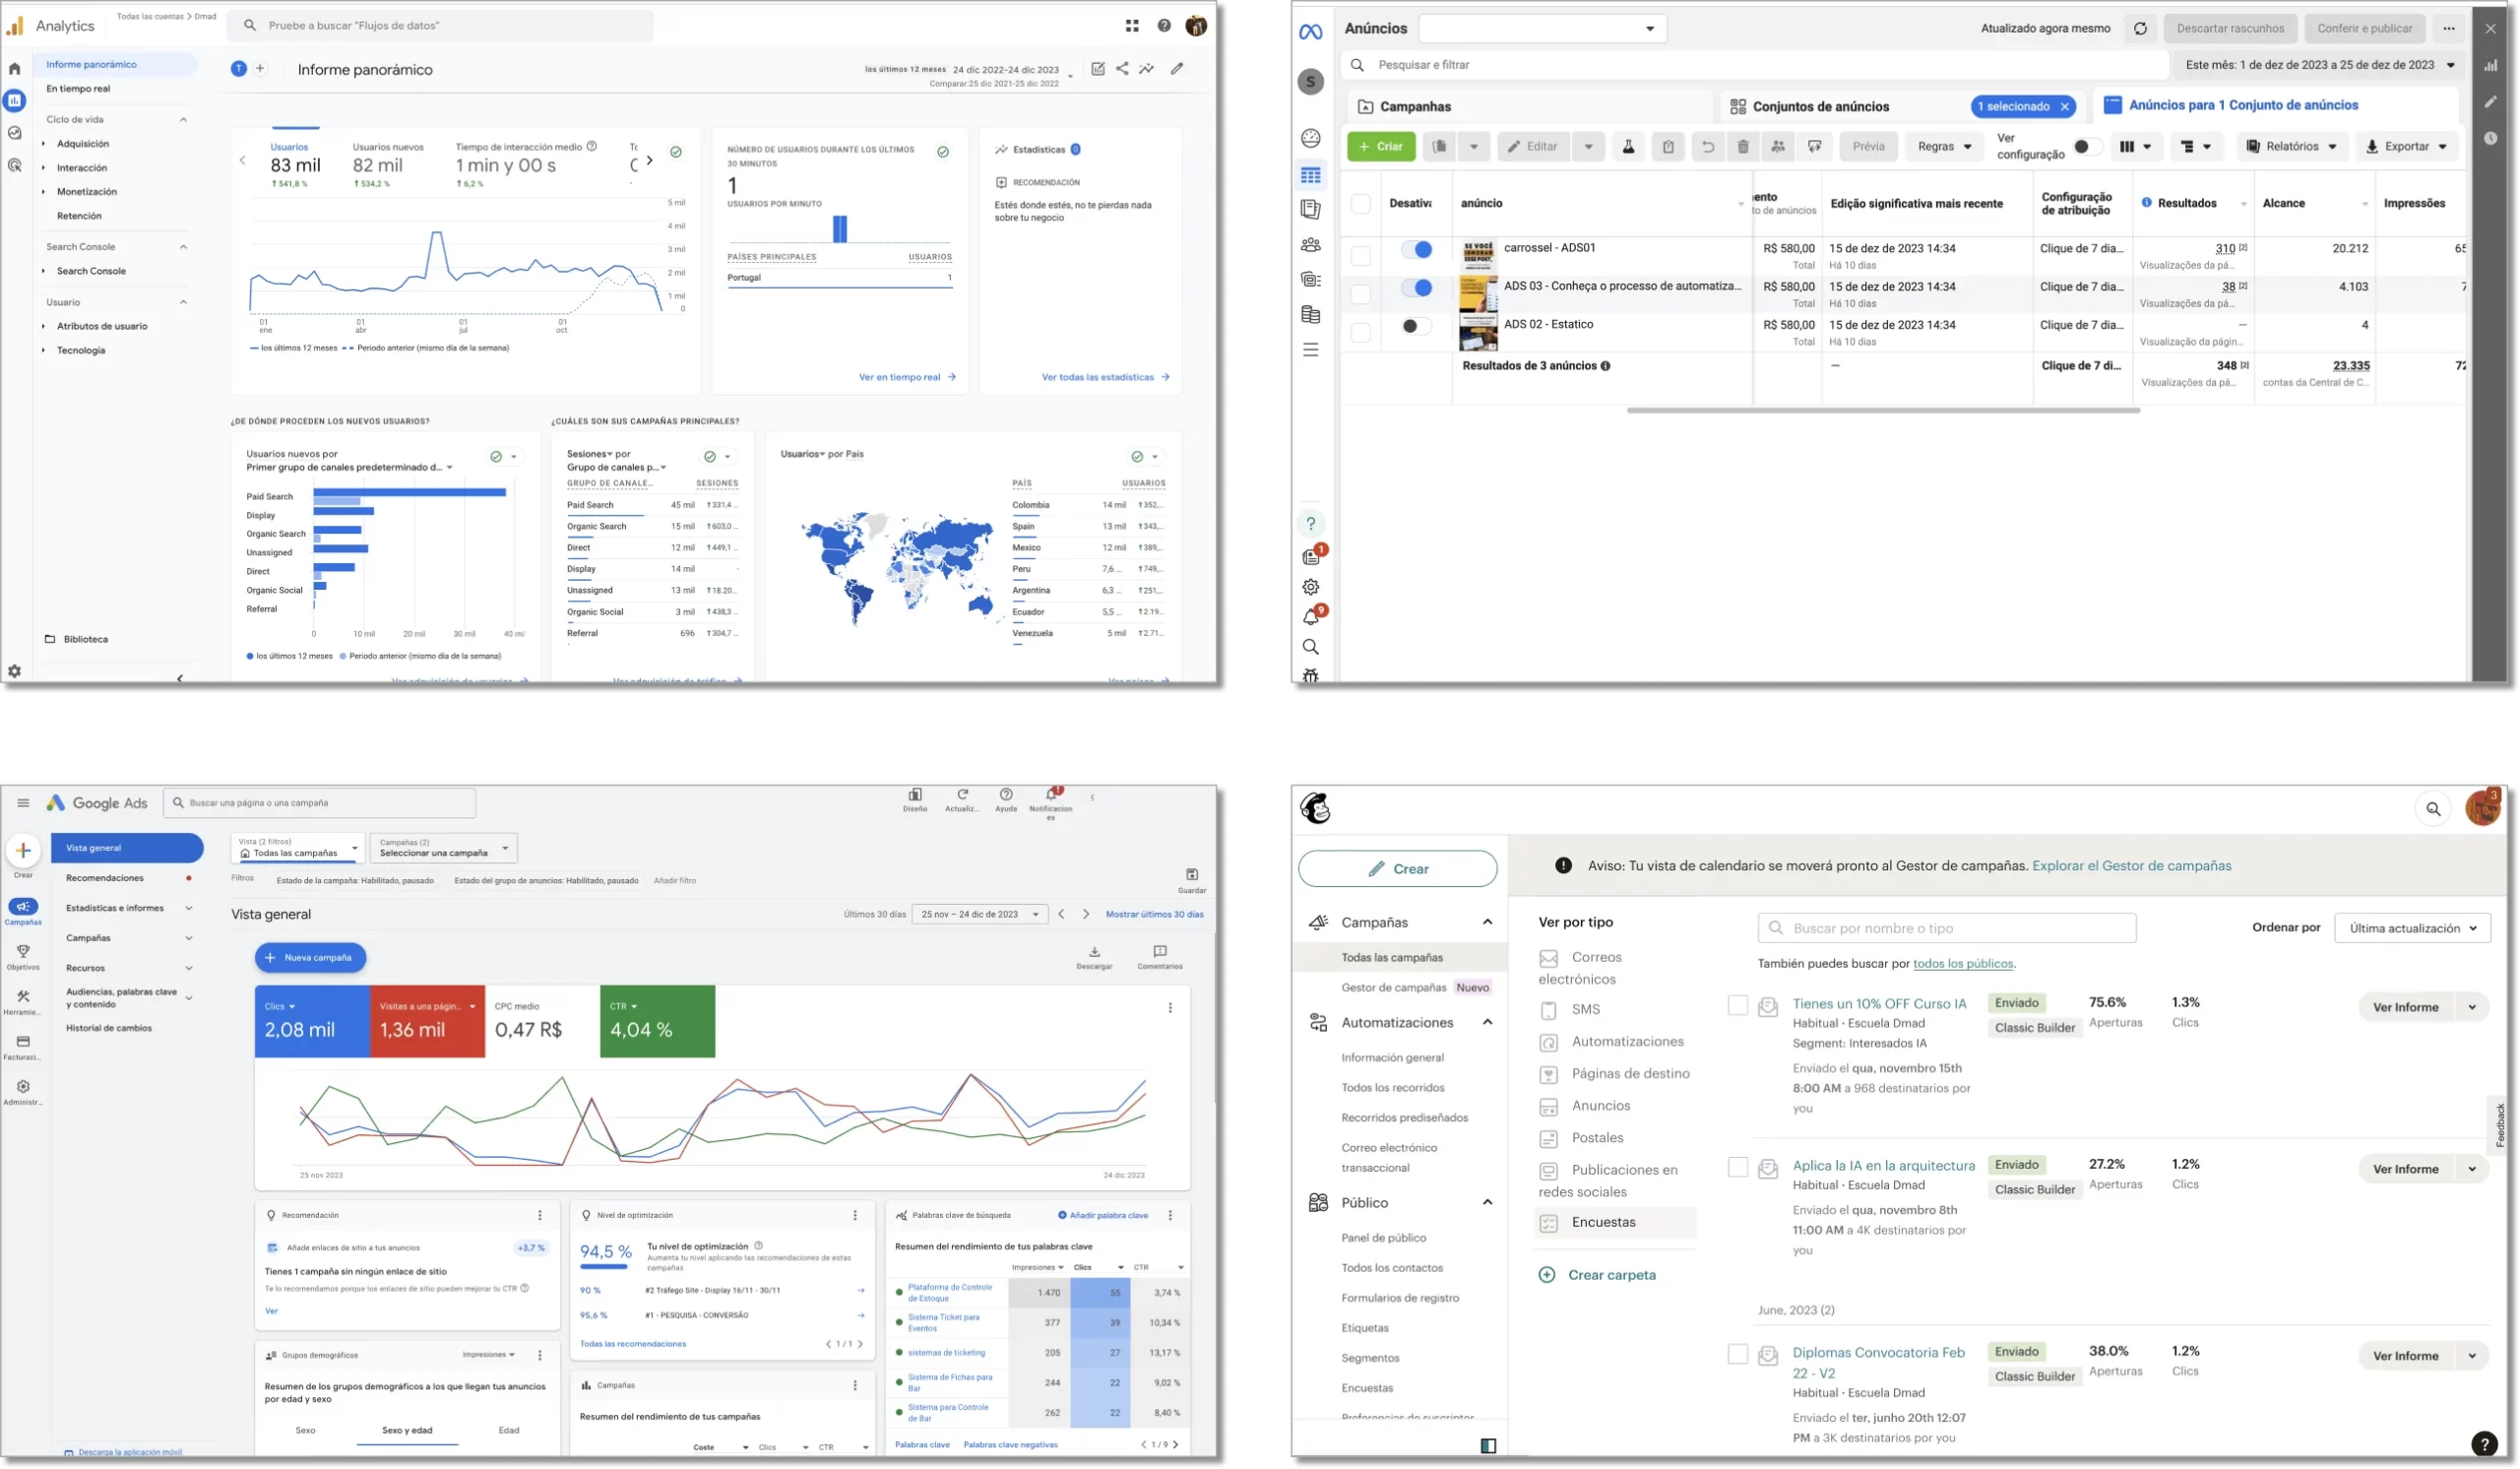Delete selected ad with trash icon
Viewport: 2520px width, 1469px height.
tap(1743, 147)
